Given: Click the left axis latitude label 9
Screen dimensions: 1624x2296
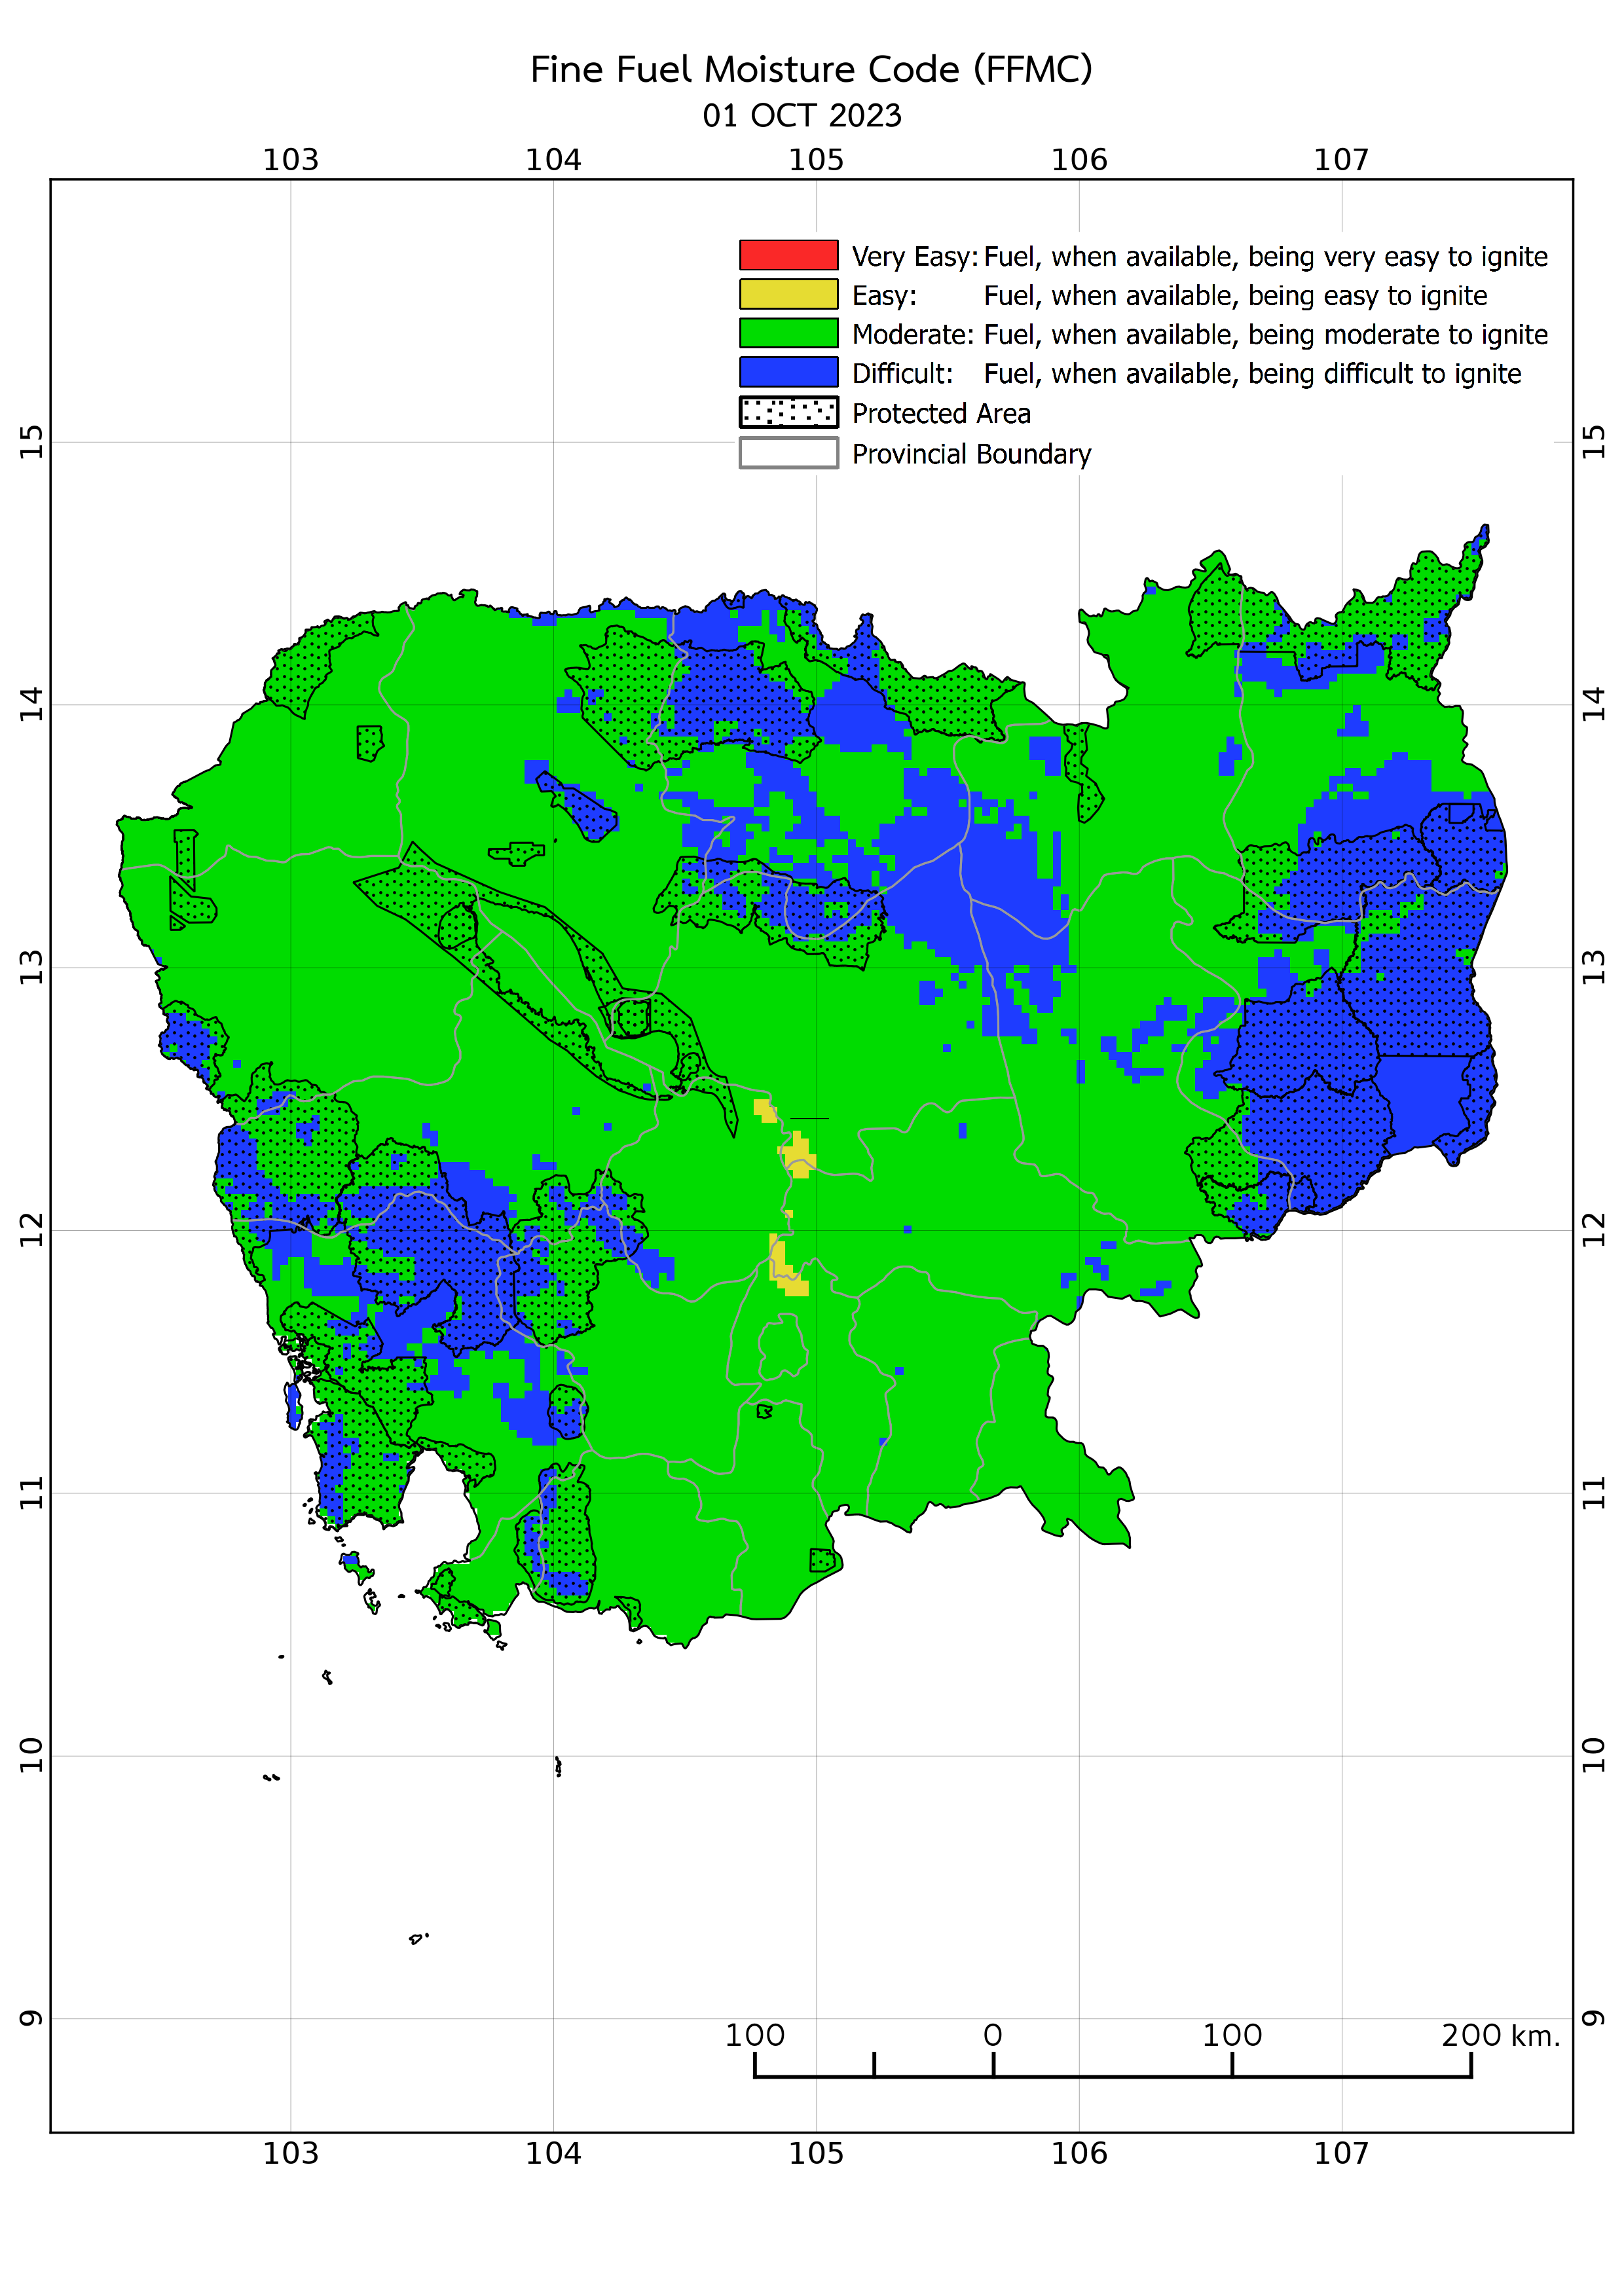Looking at the screenshot, I should (x=32, y=2019).
